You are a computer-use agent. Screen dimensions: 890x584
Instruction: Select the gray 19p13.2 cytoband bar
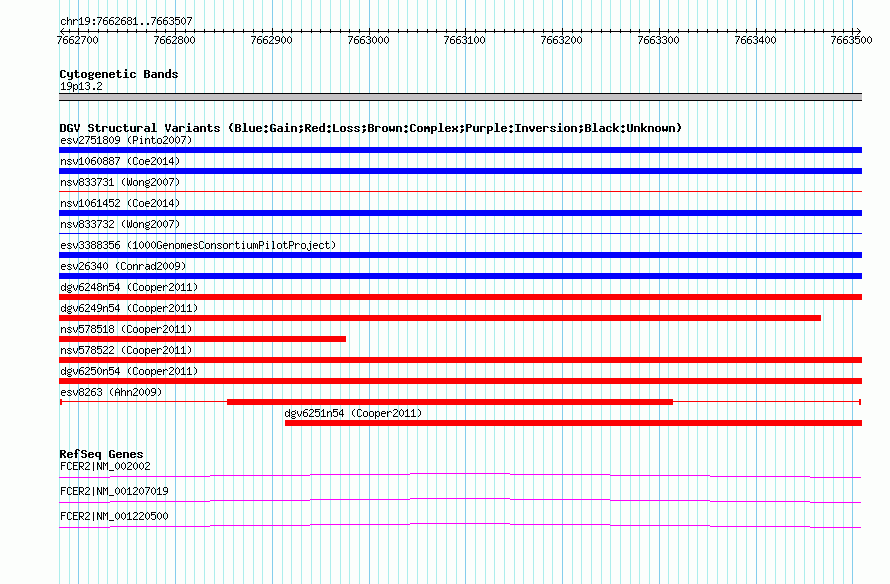[460, 97]
